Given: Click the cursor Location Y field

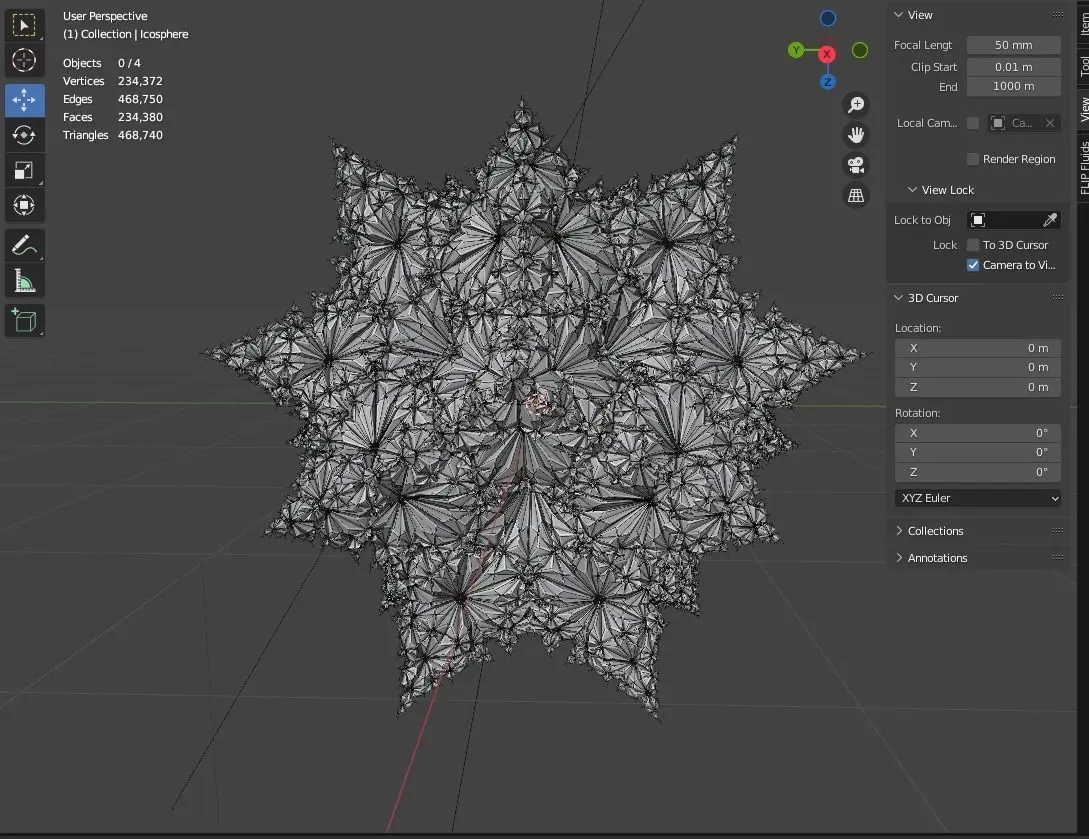Looking at the screenshot, I should 977,367.
